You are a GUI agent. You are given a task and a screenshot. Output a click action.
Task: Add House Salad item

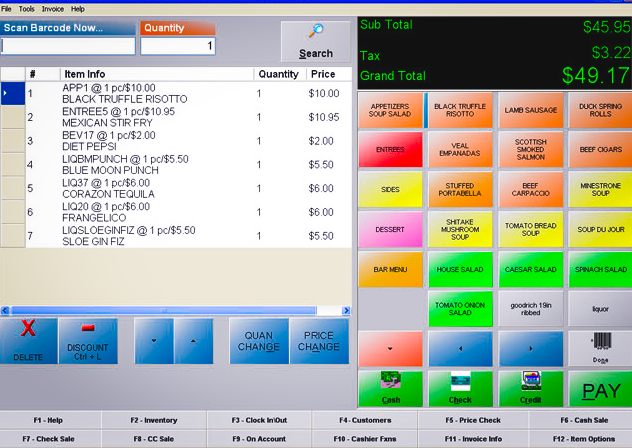click(x=460, y=269)
